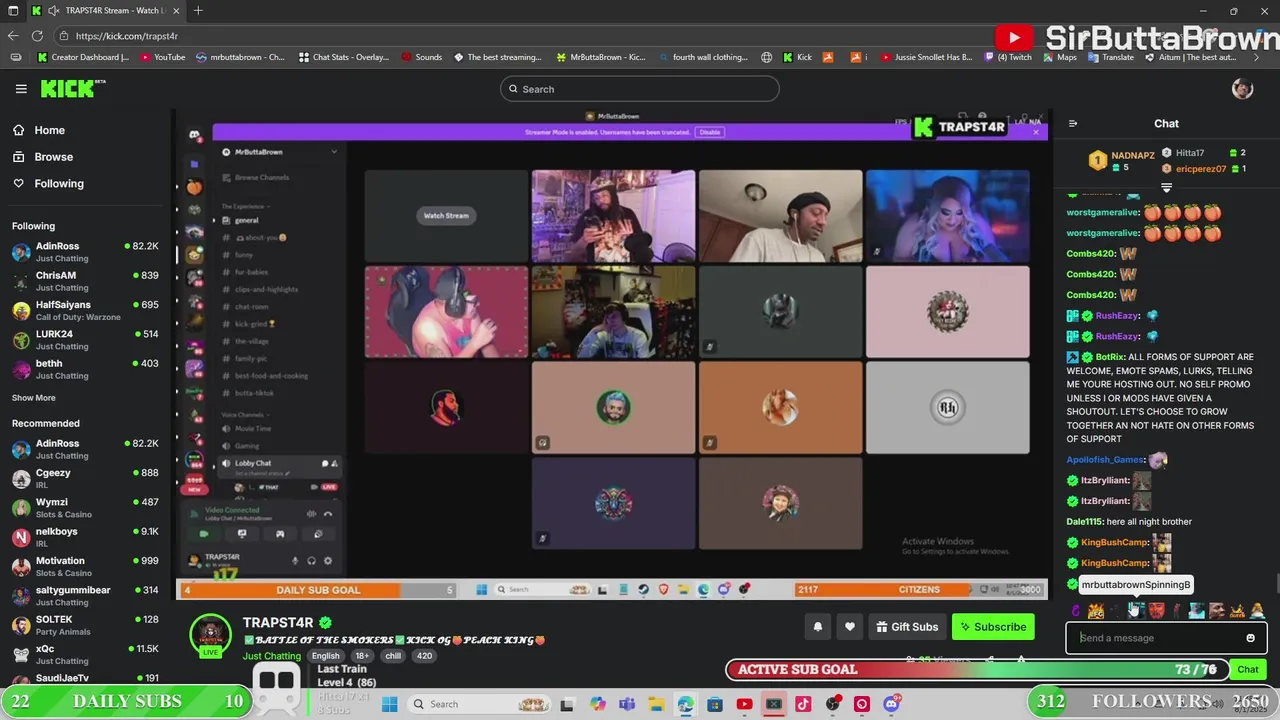Image resolution: width=1280 pixels, height=720 pixels.
Task: Click the TRAPST4R channel avatar
Action: [x=210, y=633]
